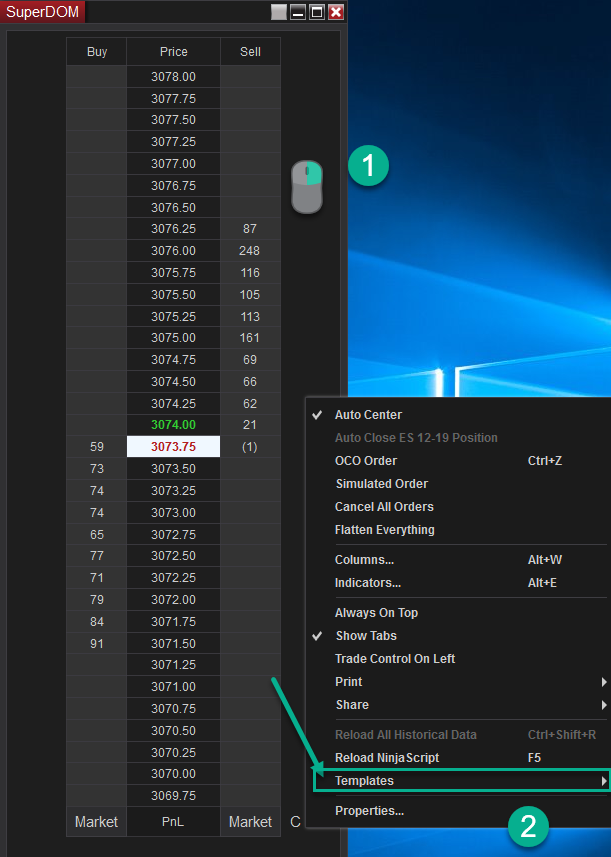Click the green 3074.00 price cell

point(173,425)
